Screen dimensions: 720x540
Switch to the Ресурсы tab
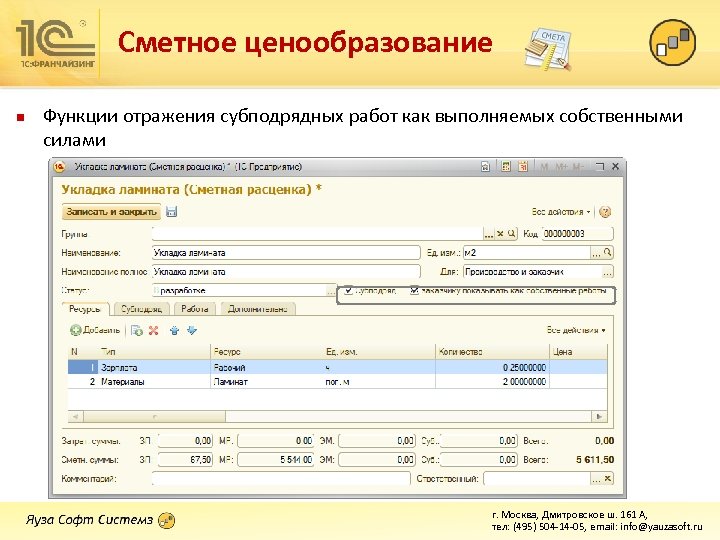[x=85, y=309]
